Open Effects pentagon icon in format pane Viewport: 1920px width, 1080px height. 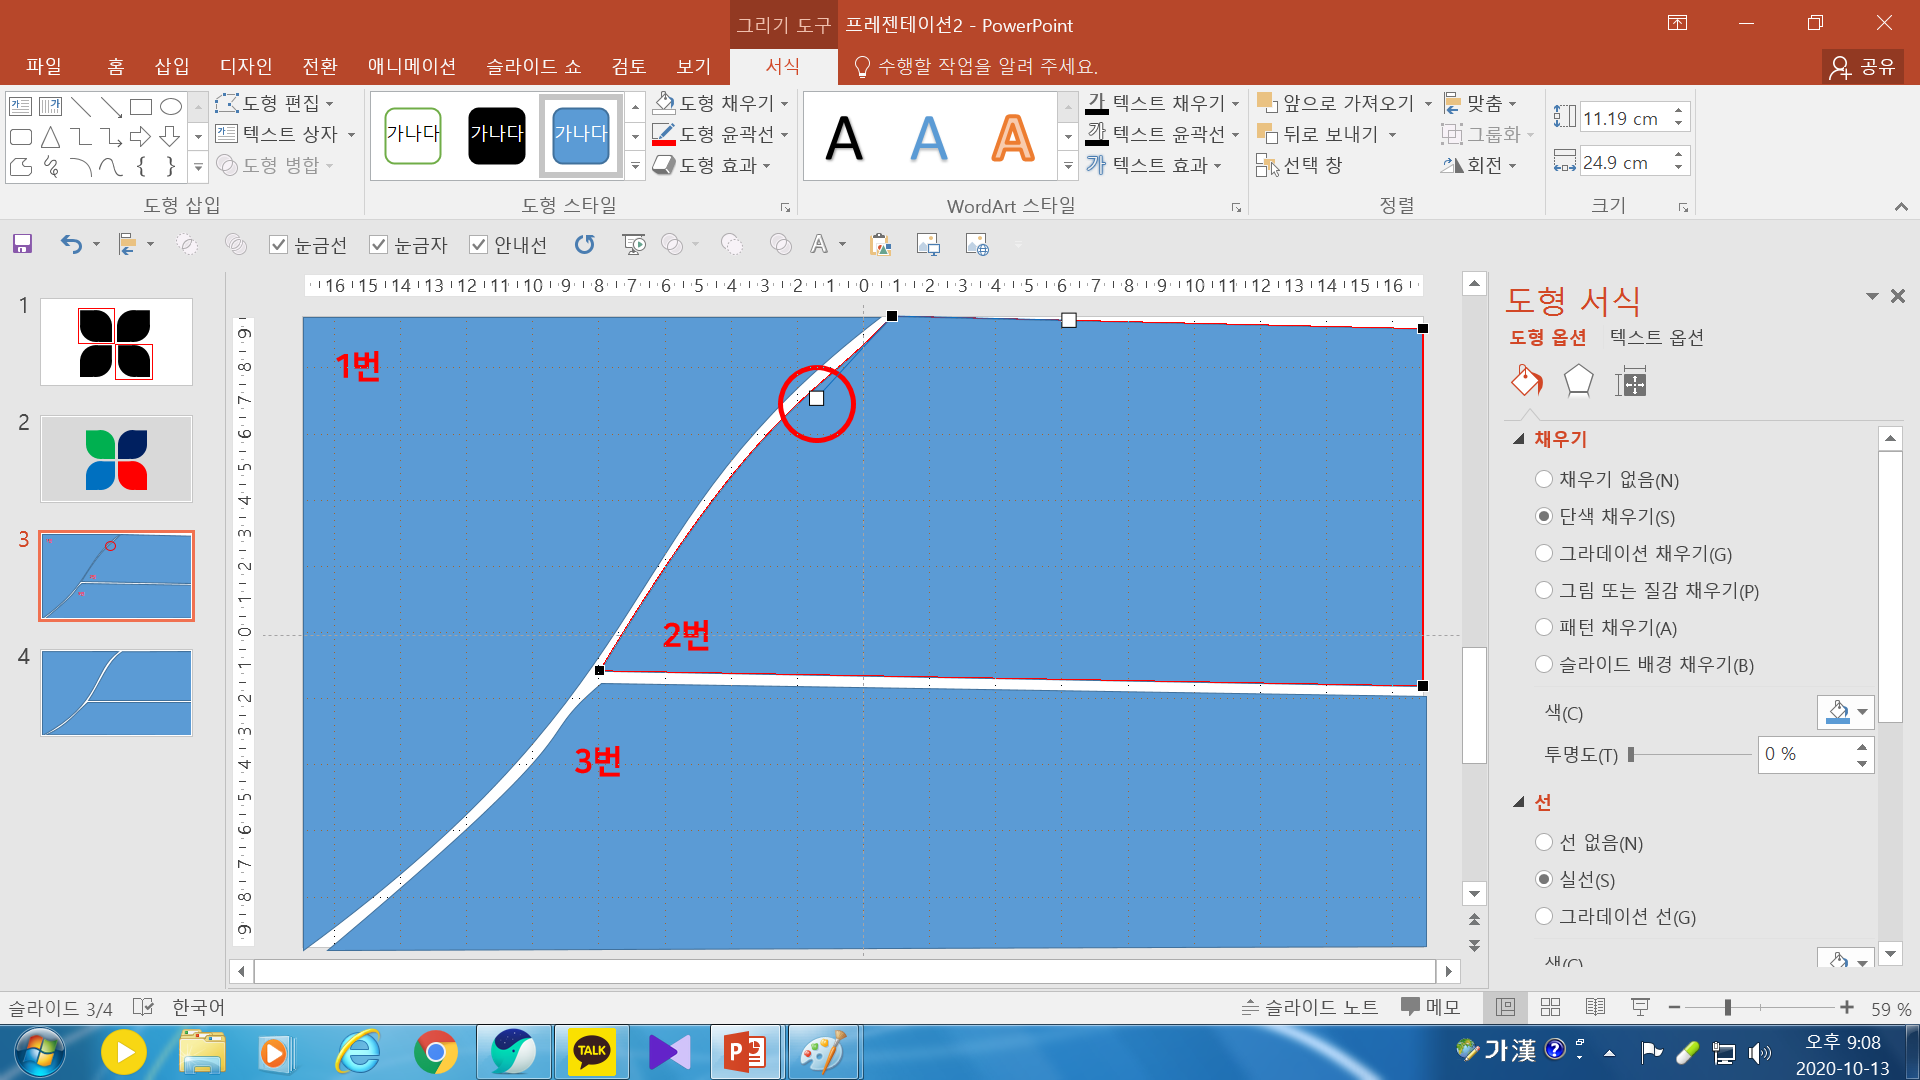click(1578, 381)
